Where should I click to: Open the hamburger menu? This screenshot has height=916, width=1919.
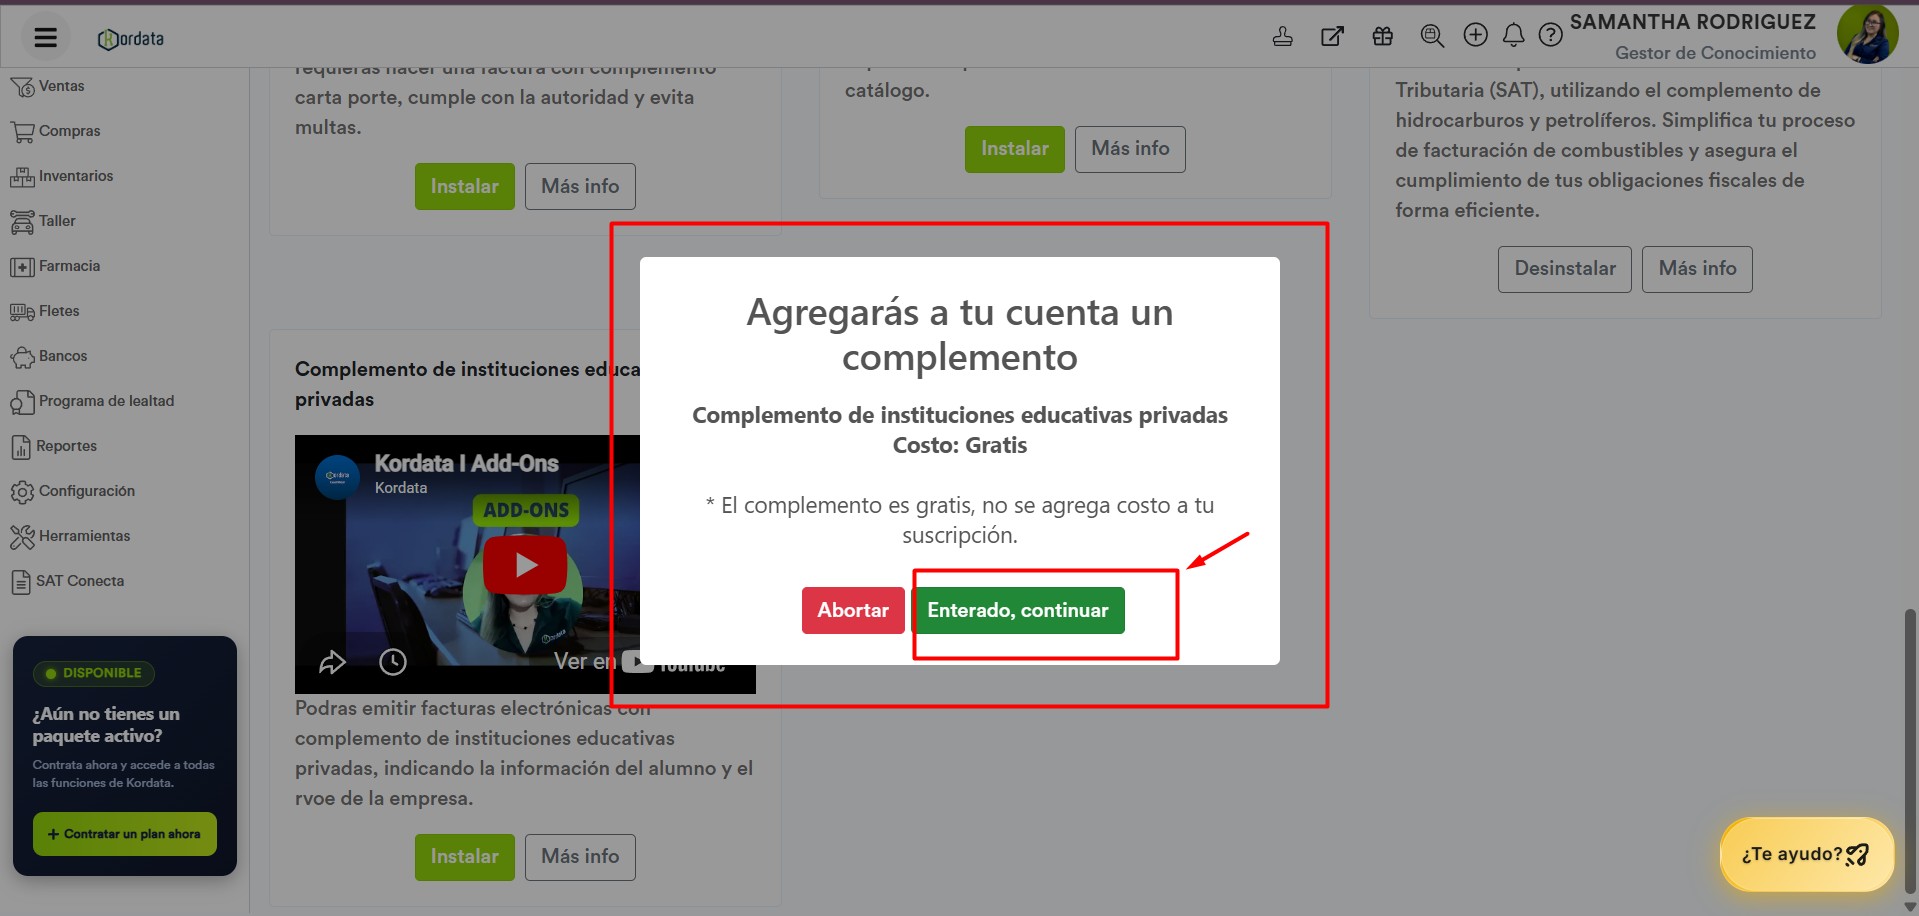(45, 38)
